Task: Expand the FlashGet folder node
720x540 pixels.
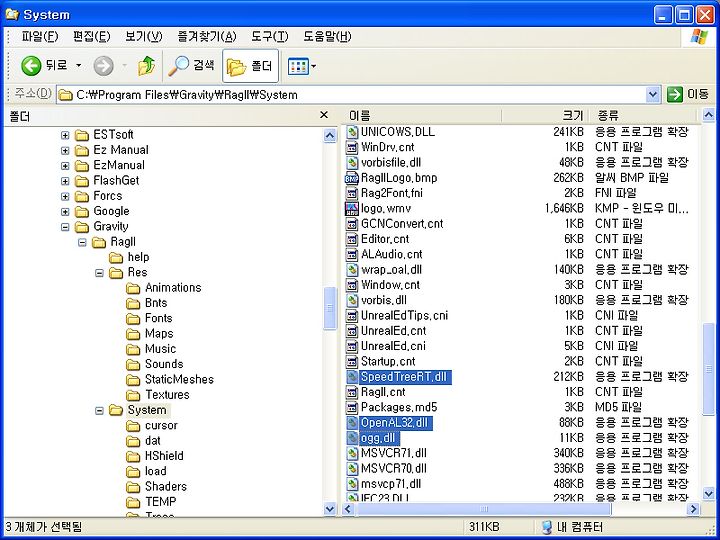Action: click(x=65, y=181)
